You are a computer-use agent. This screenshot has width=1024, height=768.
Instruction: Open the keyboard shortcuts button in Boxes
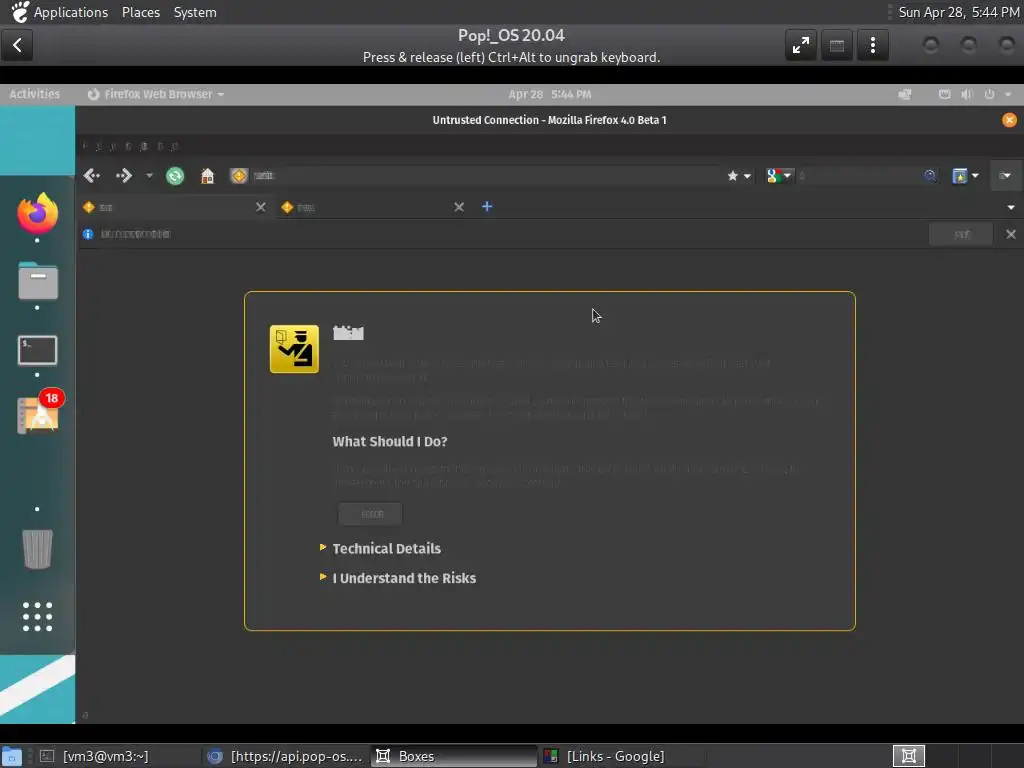[837, 45]
